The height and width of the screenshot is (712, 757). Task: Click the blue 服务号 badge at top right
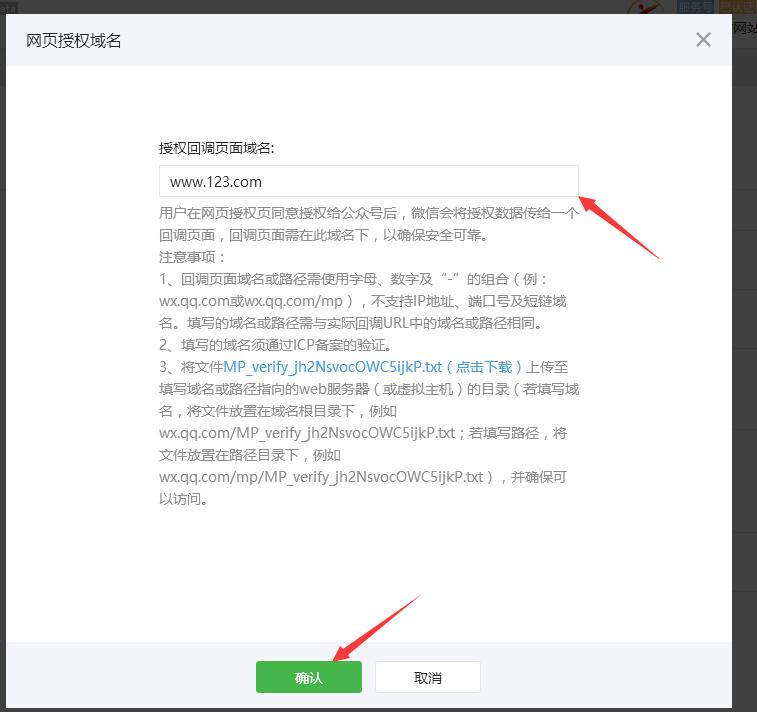(695, 6)
